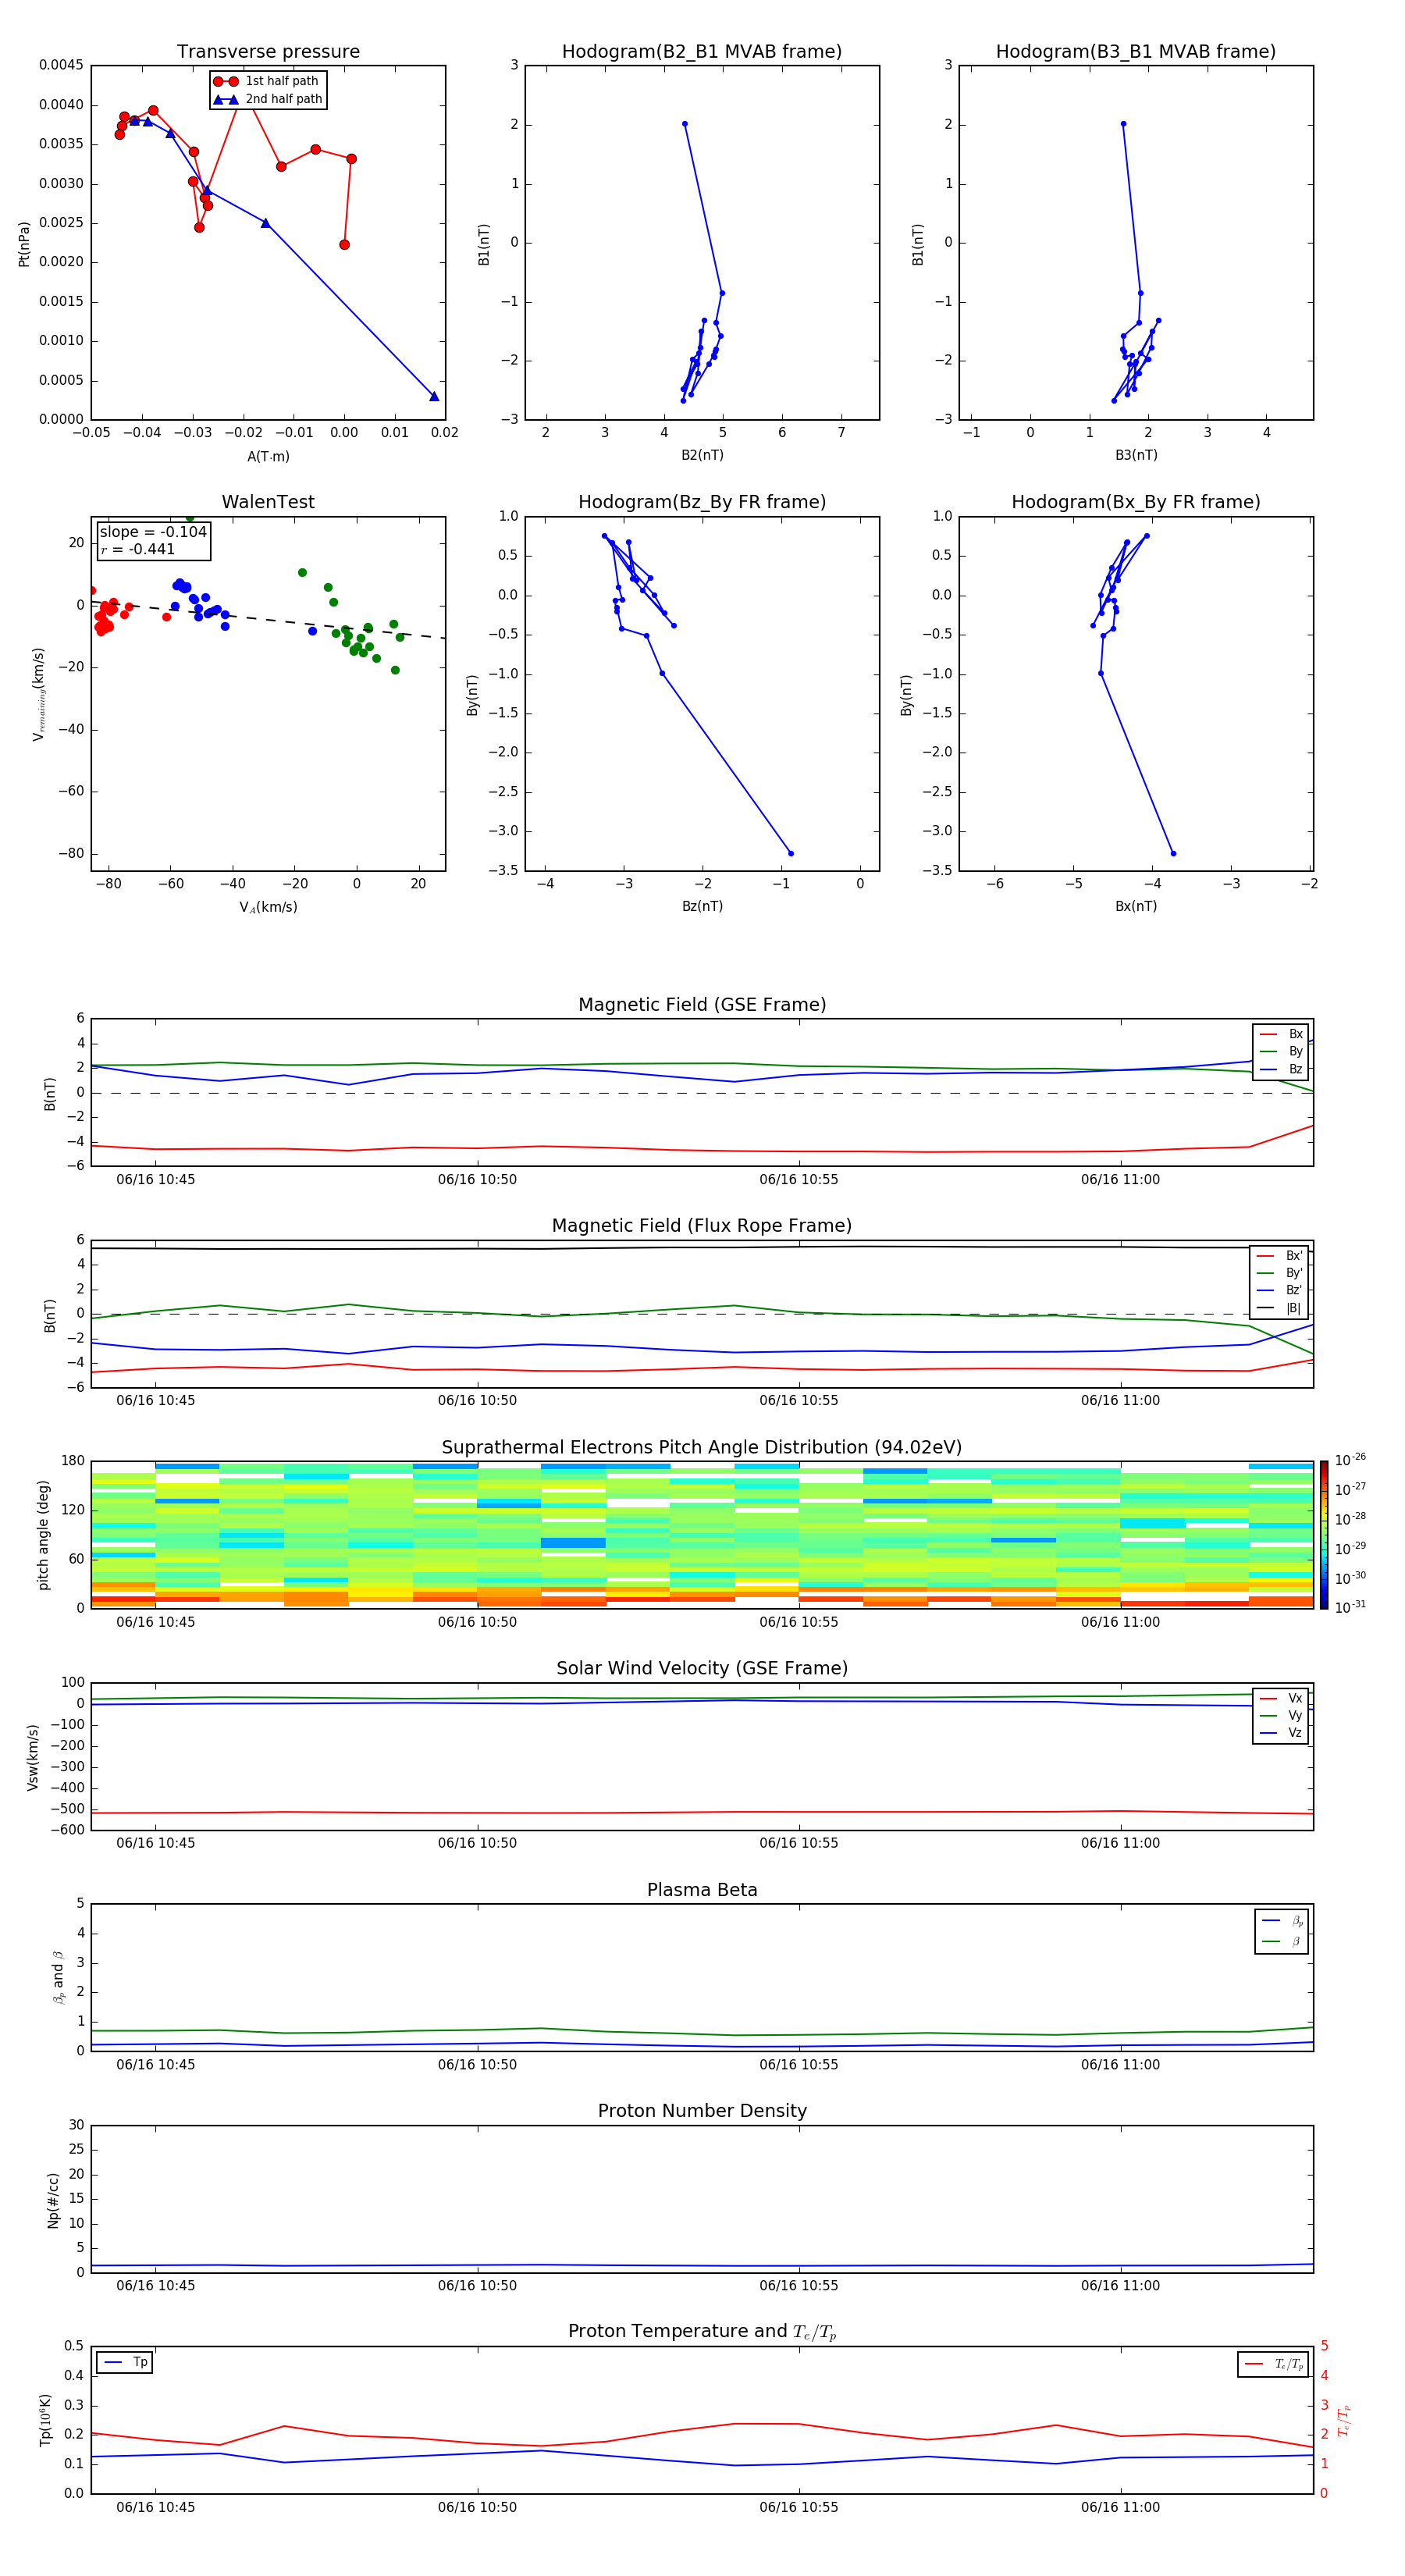Click the 'Hodogram(Bx_By FR frame)' title
Image resolution: width=1405 pixels, height=2576 pixels.
pos(1136,502)
